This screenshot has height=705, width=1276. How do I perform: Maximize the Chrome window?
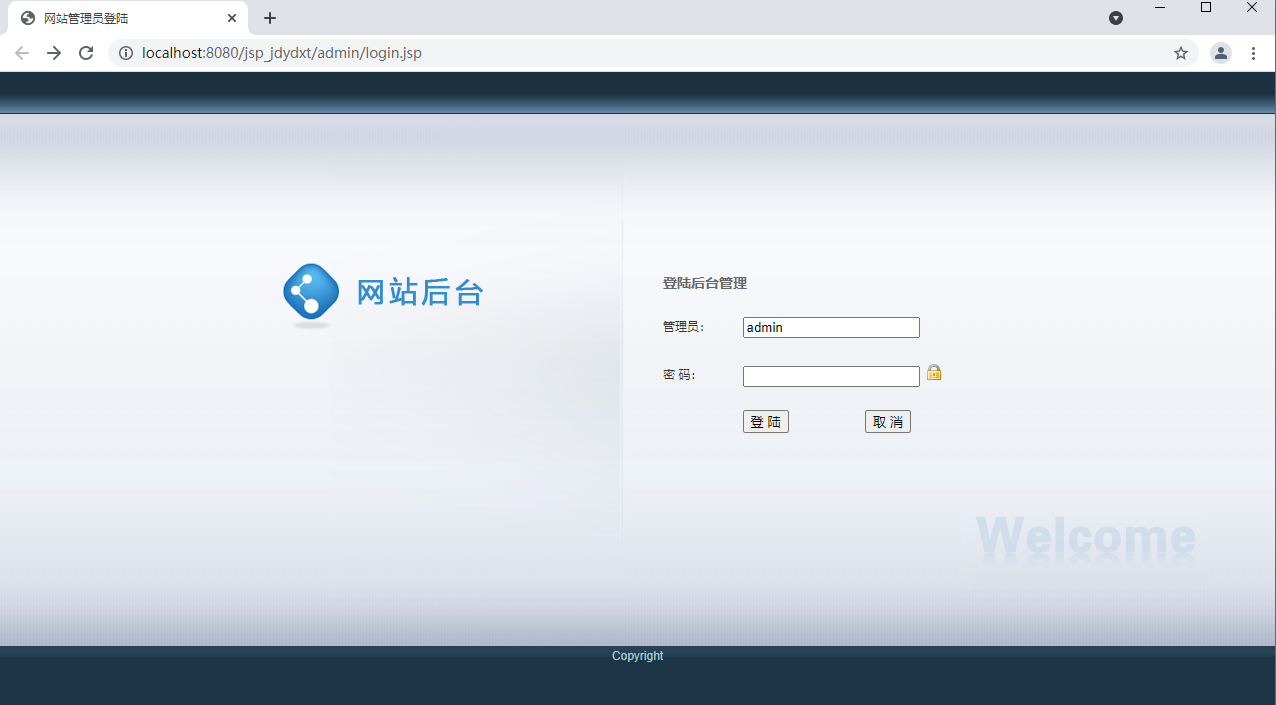coord(1206,8)
